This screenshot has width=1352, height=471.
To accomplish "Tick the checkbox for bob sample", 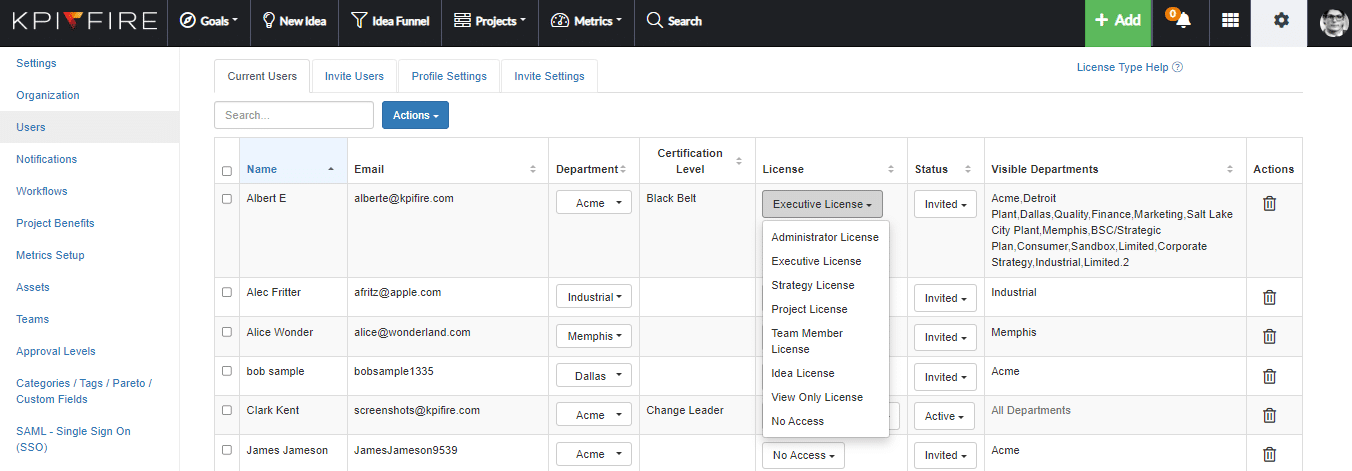I will (x=226, y=372).
